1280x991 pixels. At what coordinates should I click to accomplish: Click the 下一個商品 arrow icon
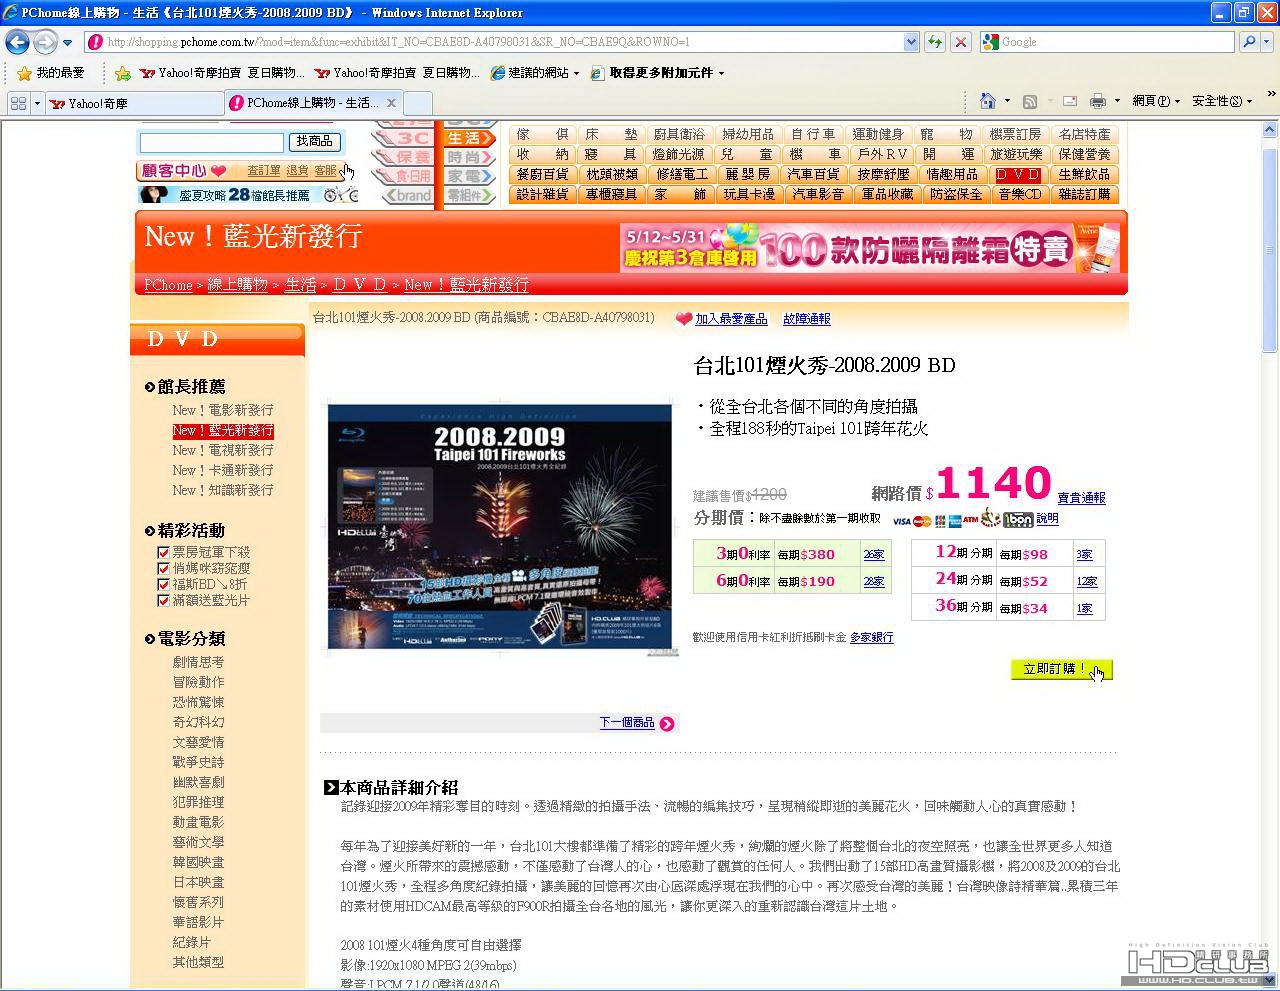pyautogui.click(x=667, y=724)
